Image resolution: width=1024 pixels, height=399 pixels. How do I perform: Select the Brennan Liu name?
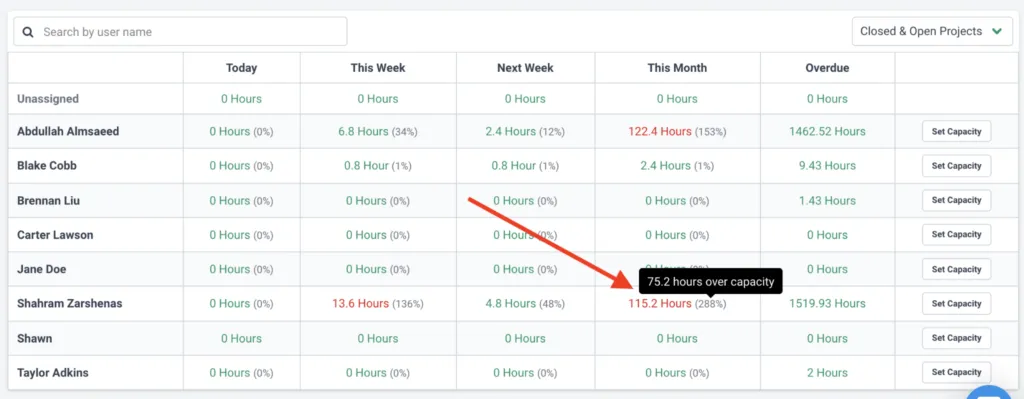[x=48, y=200]
